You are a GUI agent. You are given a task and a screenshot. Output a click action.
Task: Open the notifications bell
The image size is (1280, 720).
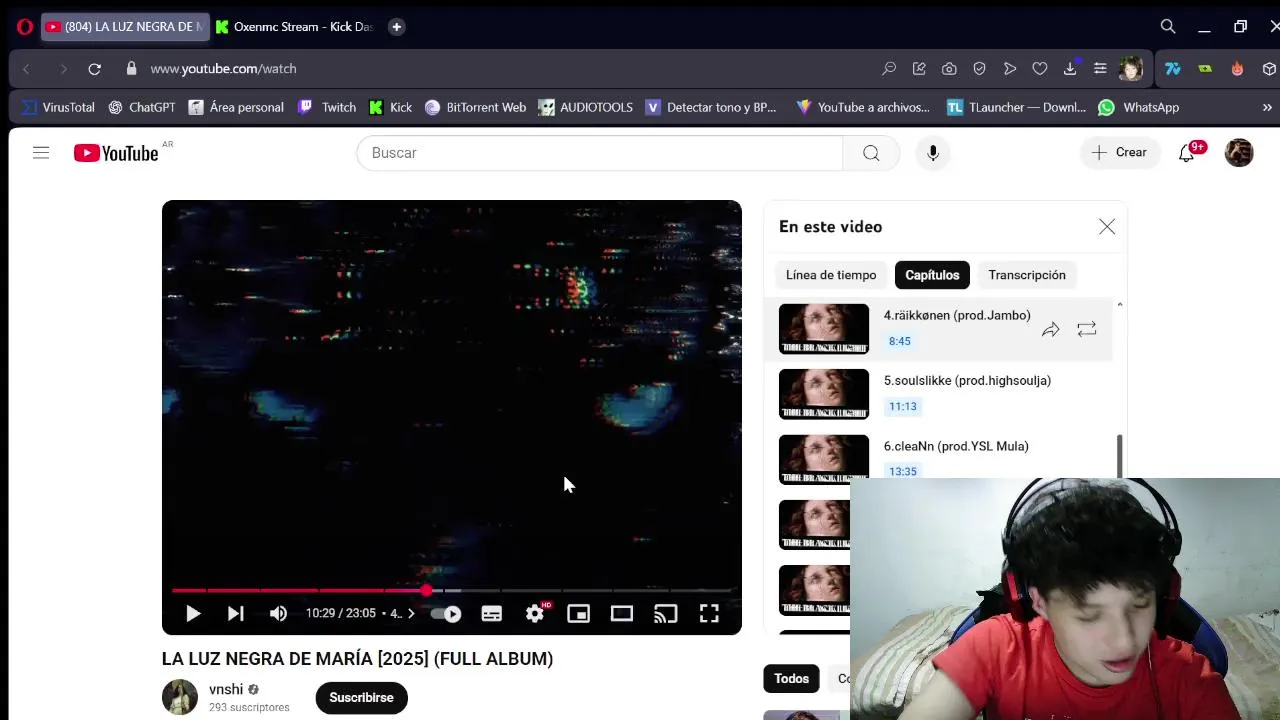(x=1187, y=153)
